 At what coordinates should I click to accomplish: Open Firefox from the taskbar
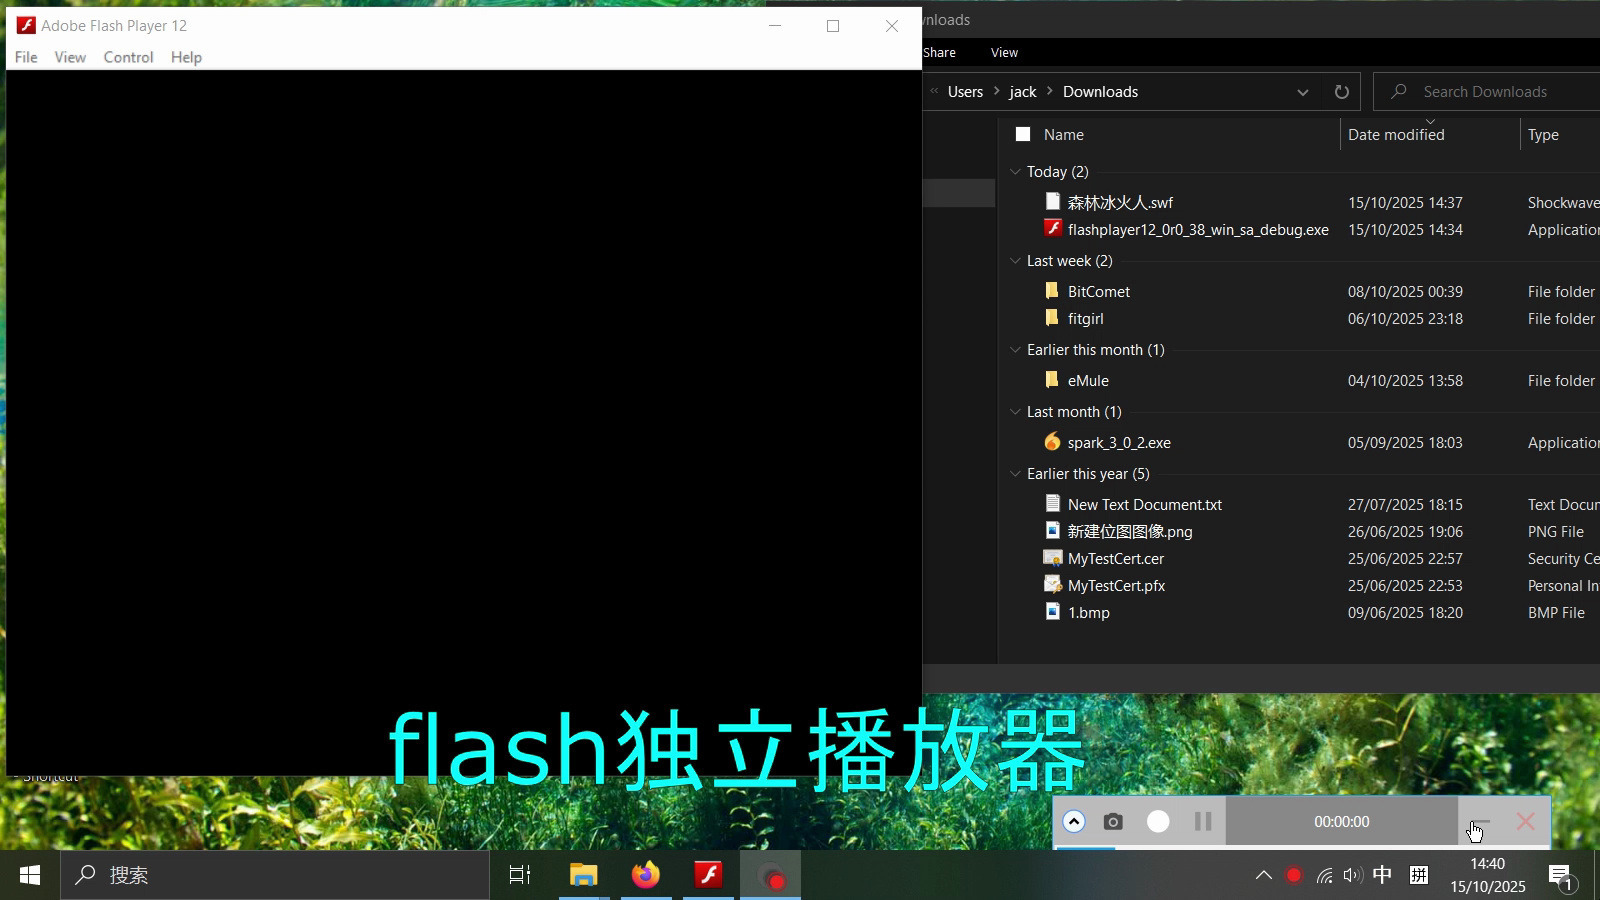pos(646,875)
